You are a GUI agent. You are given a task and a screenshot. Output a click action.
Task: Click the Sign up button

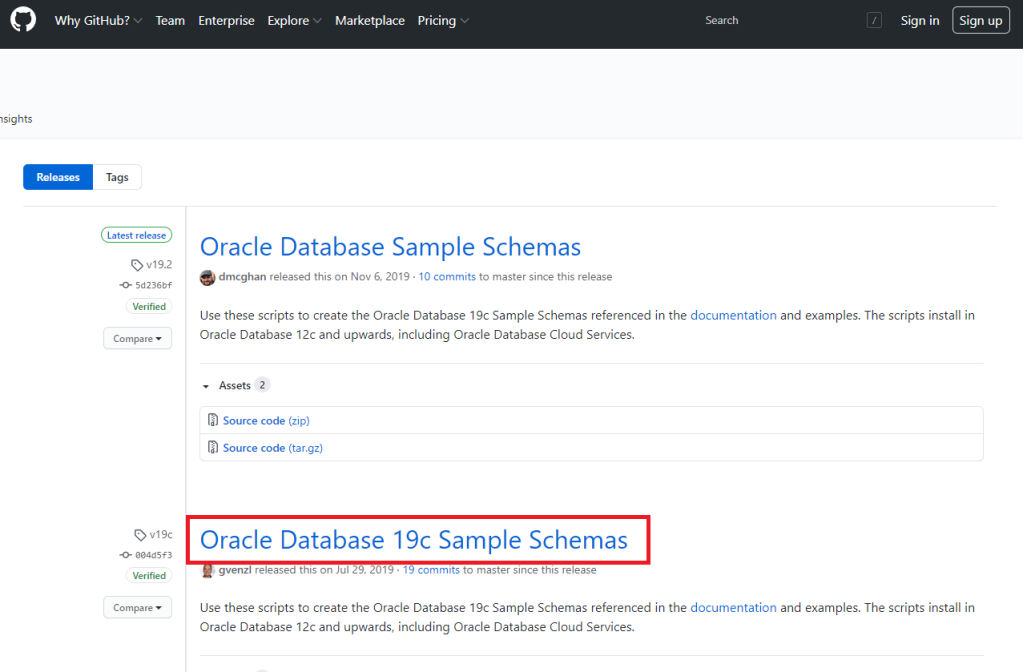tap(981, 20)
